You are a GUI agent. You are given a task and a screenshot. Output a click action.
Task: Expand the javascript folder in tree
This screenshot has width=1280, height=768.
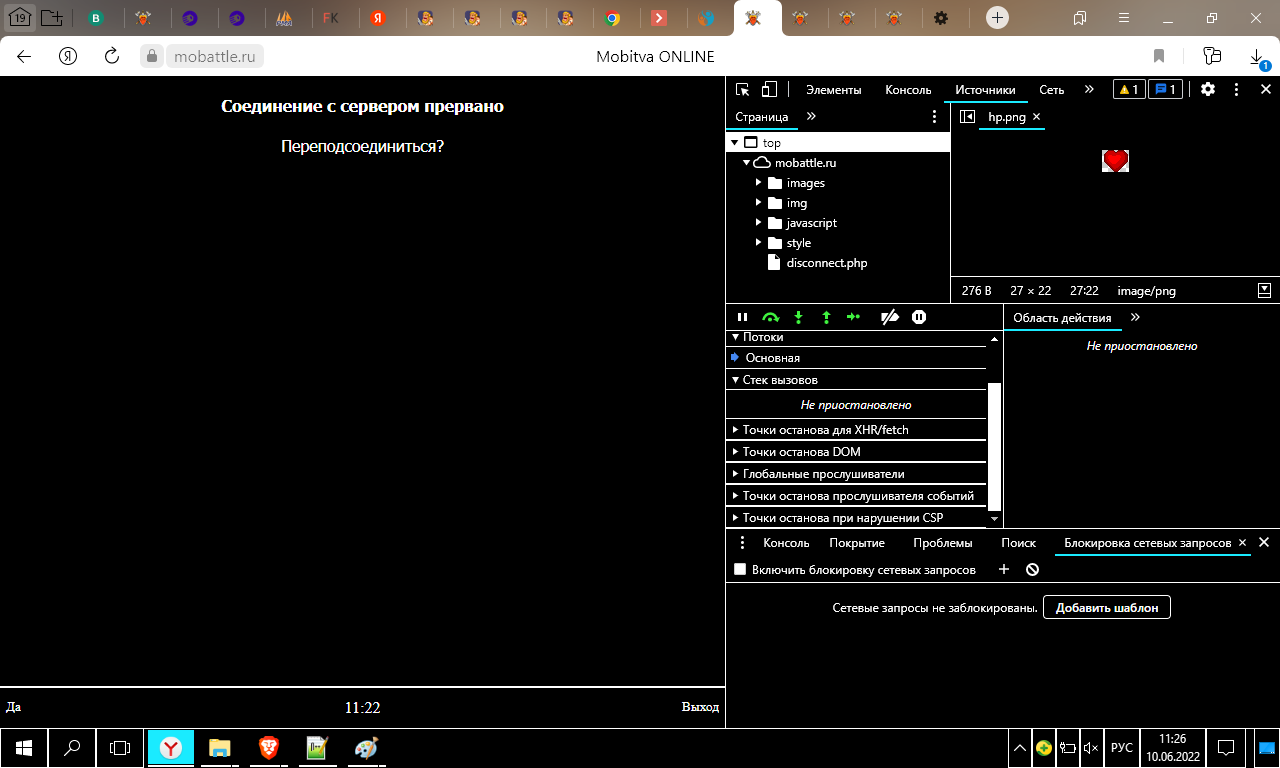pyautogui.click(x=759, y=223)
